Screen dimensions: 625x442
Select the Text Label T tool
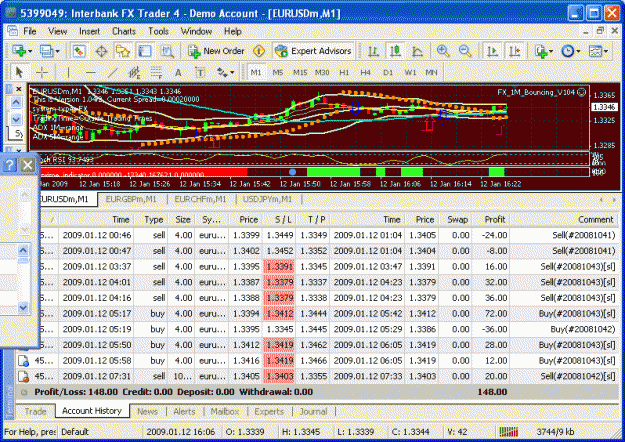pyautogui.click(x=200, y=73)
